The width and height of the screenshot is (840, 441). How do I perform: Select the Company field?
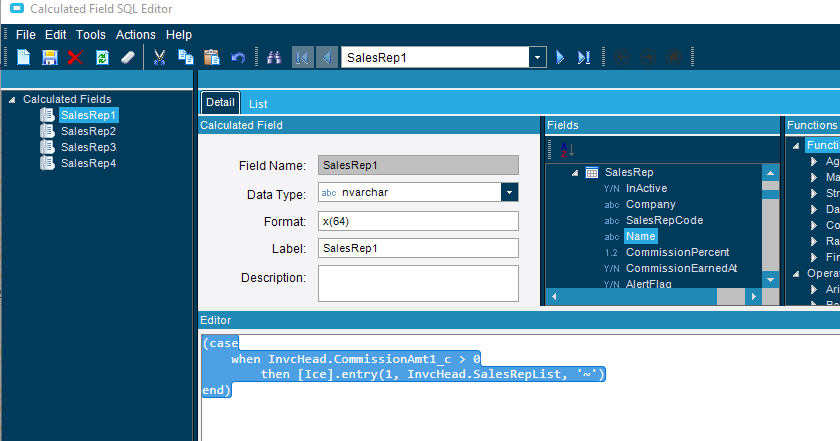click(650, 205)
